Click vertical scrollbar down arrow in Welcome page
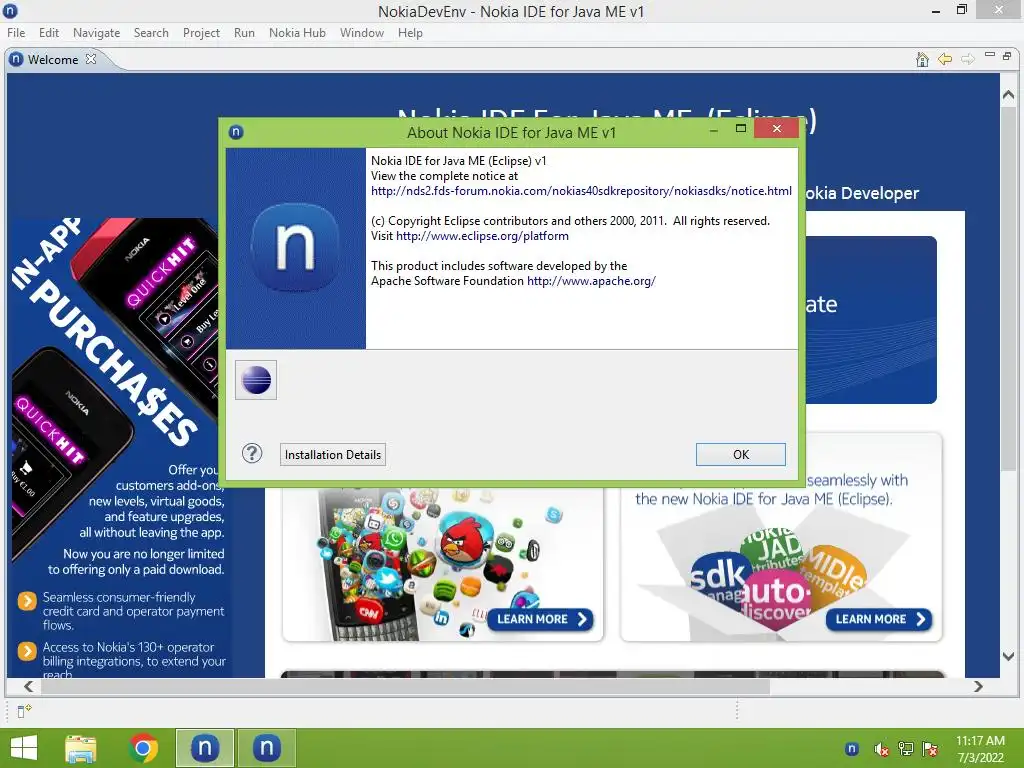Image resolution: width=1024 pixels, height=768 pixels. coord(1008,656)
